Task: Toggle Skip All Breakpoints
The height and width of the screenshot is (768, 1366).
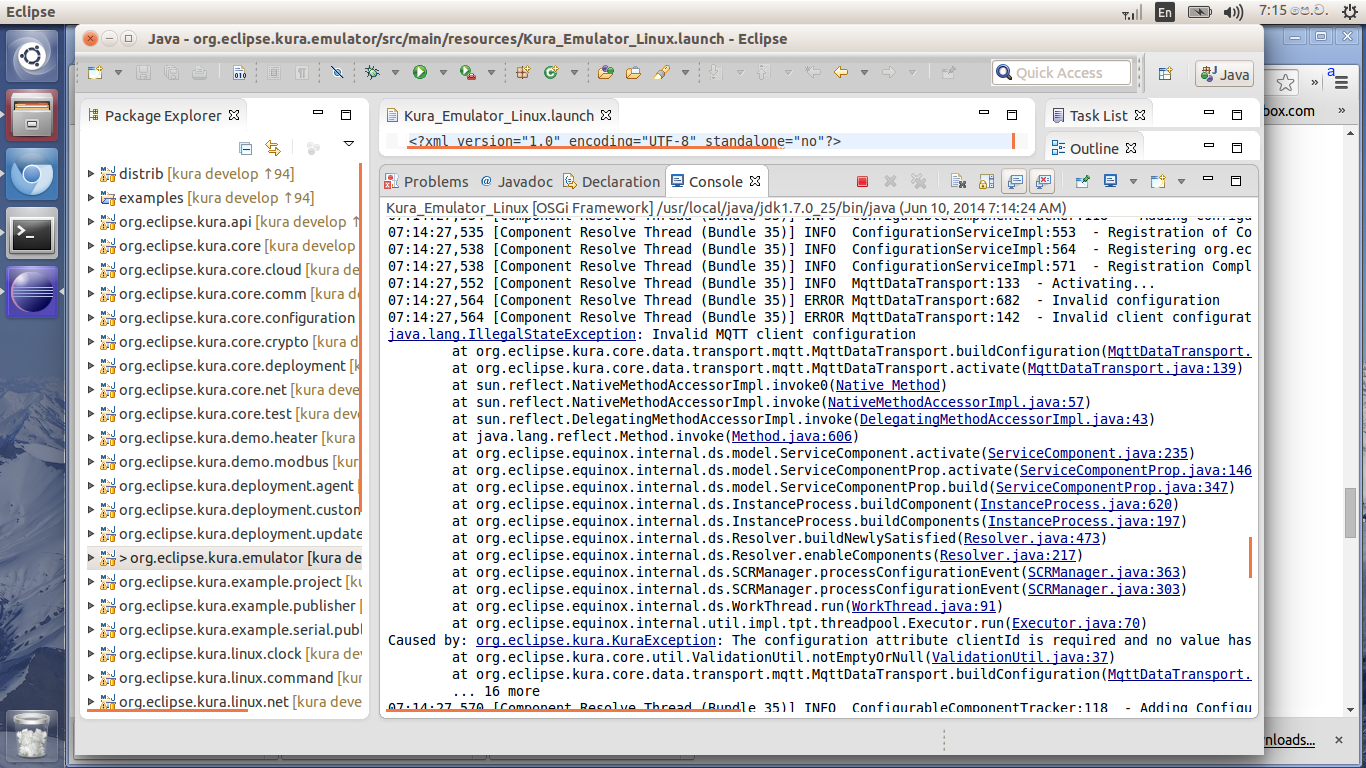Action: tap(337, 73)
